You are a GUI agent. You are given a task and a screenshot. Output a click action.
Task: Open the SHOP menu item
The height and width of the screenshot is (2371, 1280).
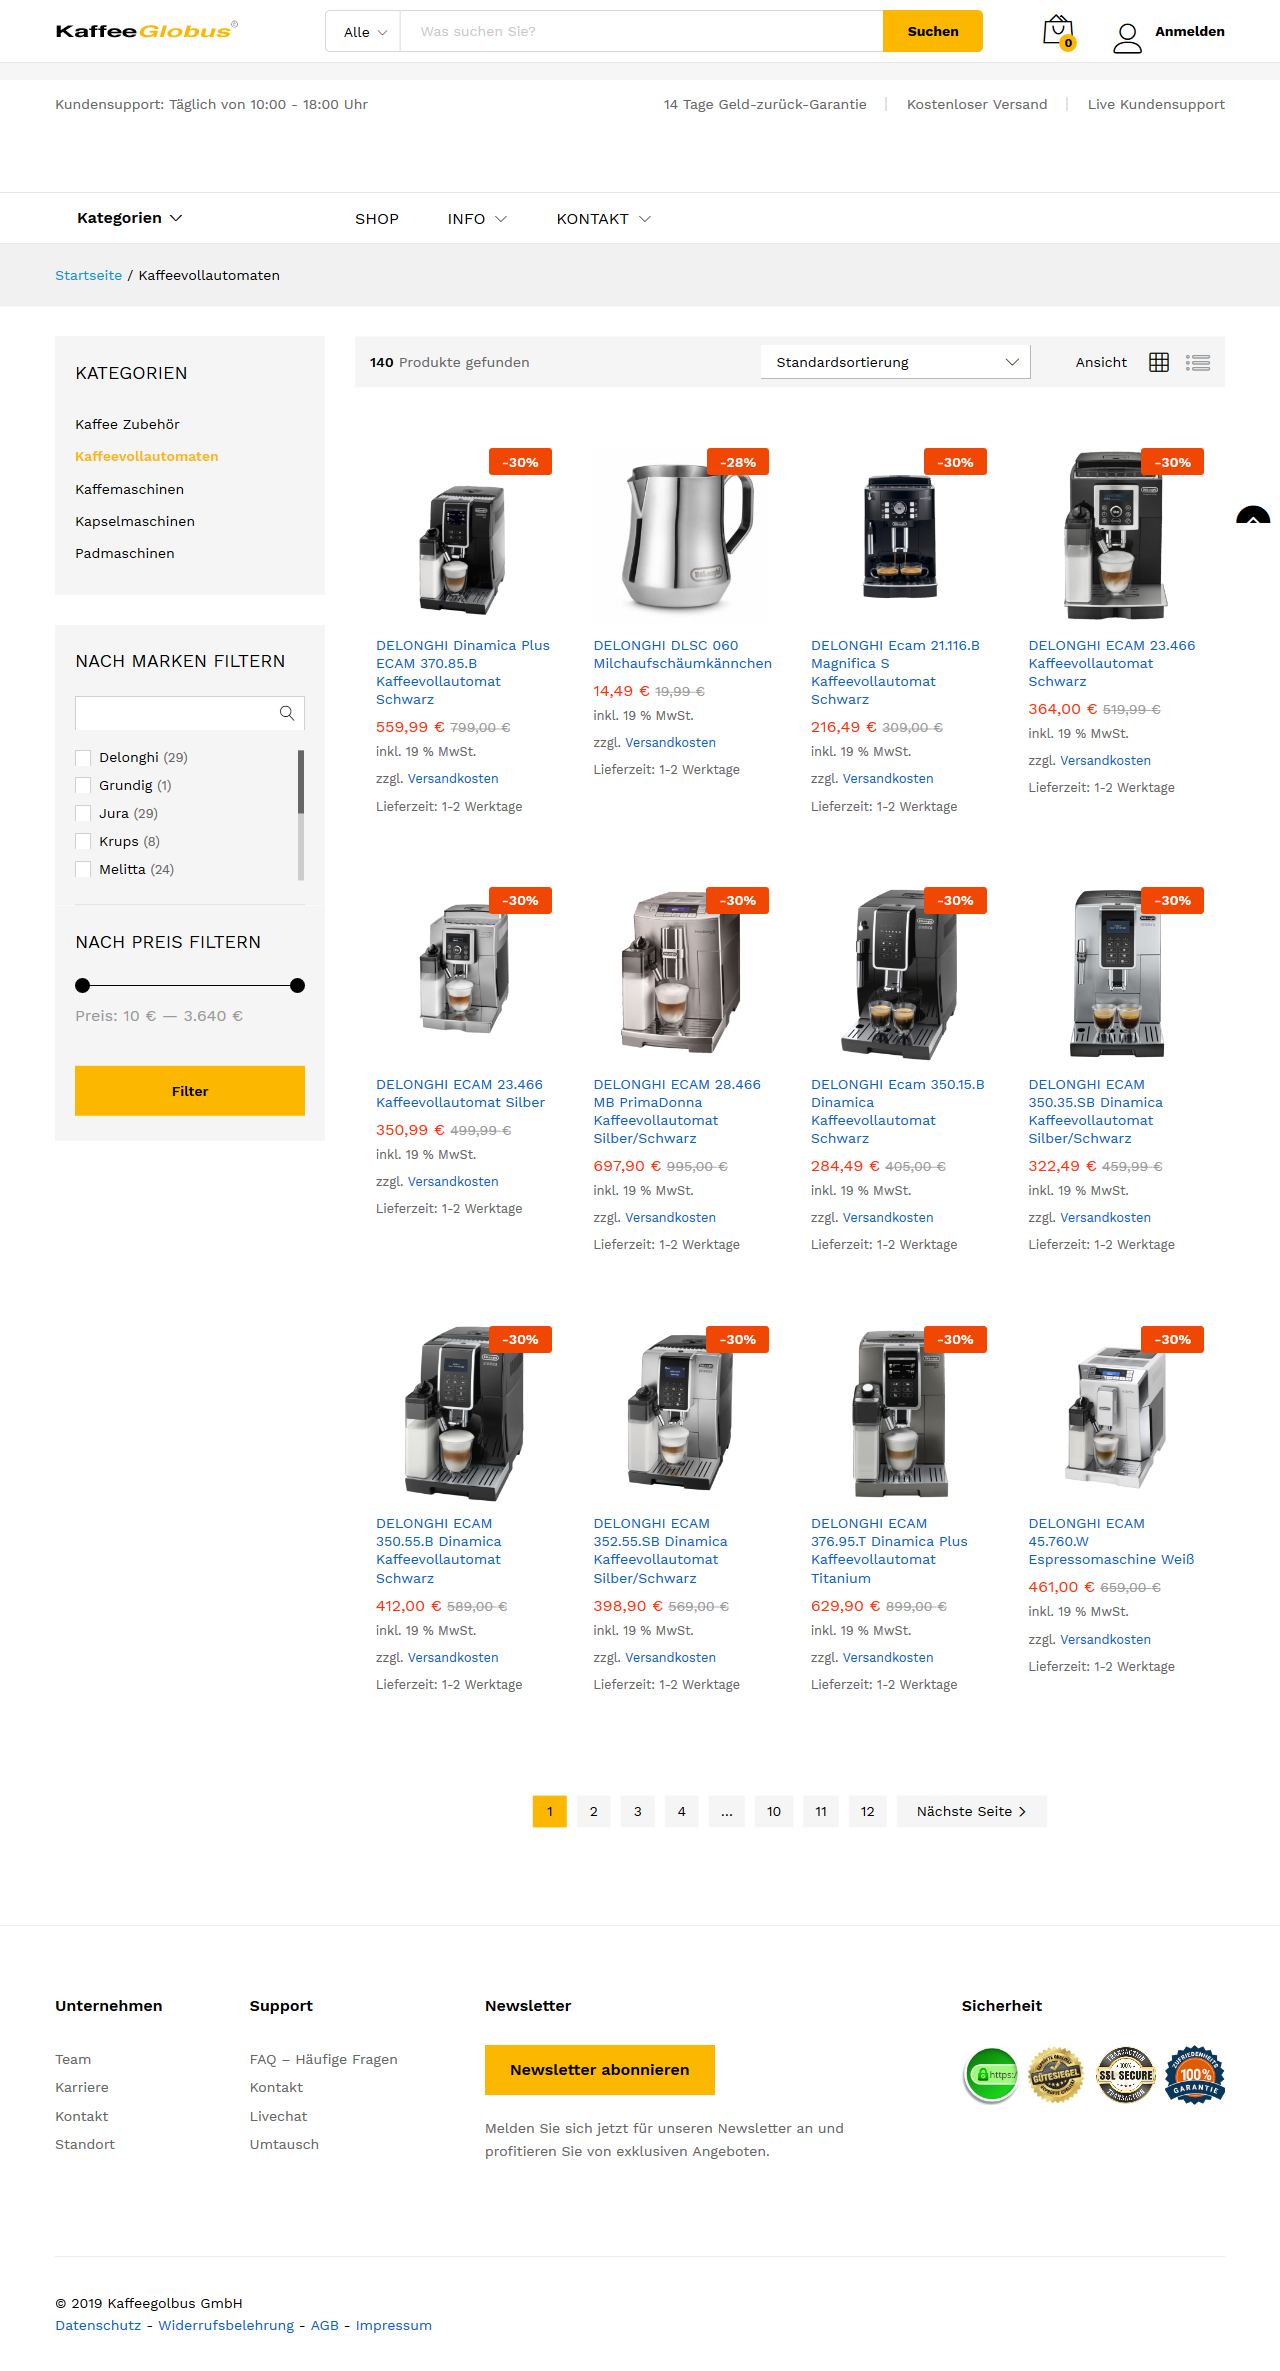point(377,219)
